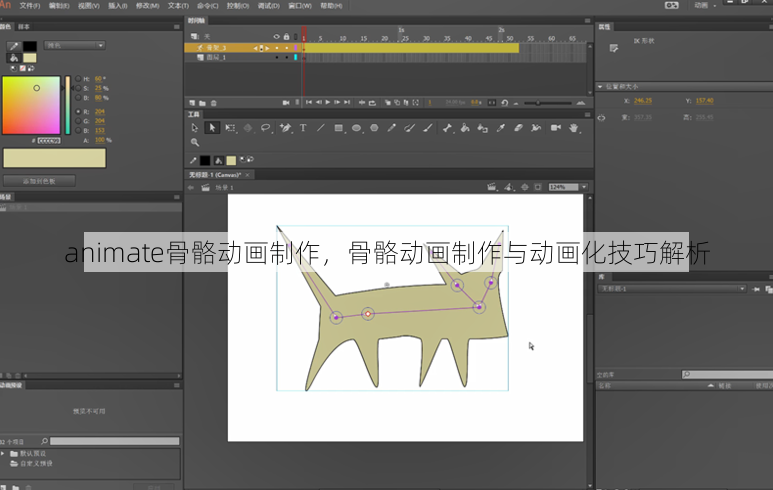This screenshot has height=490, width=773.
Task: Click the swap colors icon in Color panel
Action: [32, 69]
